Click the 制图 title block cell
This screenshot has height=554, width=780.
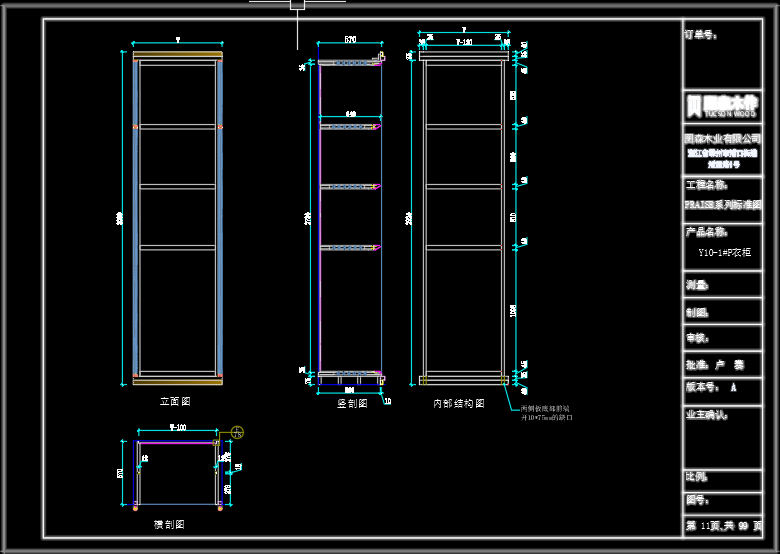point(722,312)
